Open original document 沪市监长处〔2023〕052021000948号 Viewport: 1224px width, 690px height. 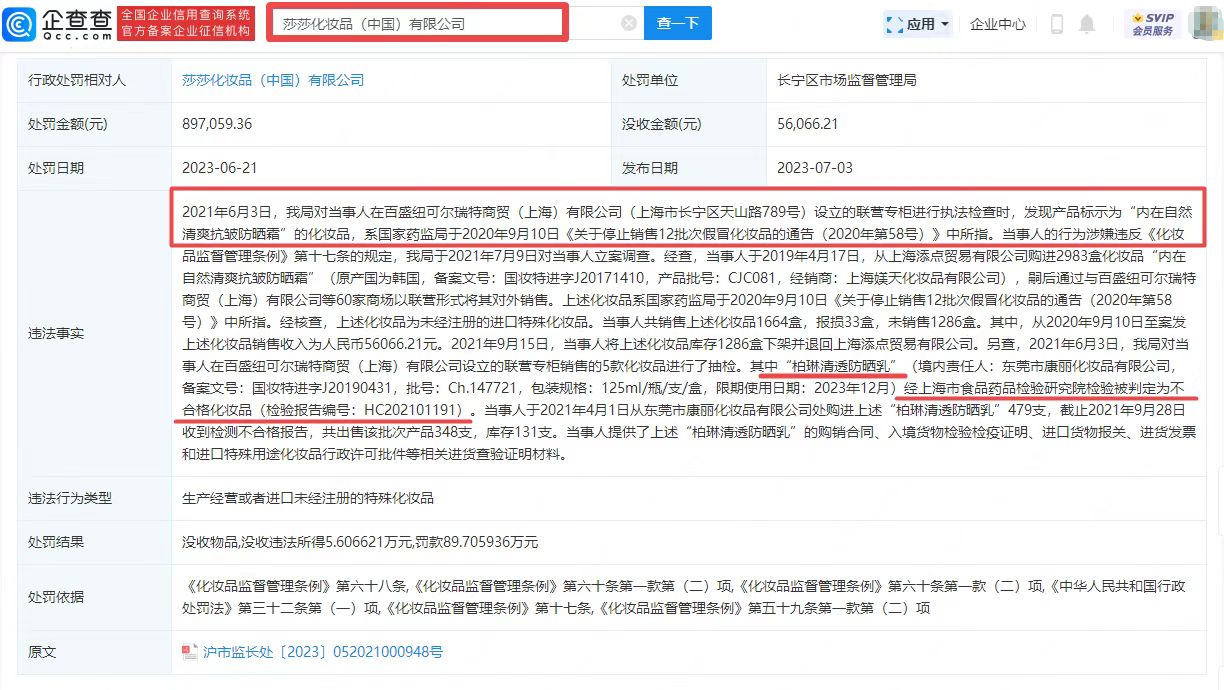pyautogui.click(x=322, y=652)
